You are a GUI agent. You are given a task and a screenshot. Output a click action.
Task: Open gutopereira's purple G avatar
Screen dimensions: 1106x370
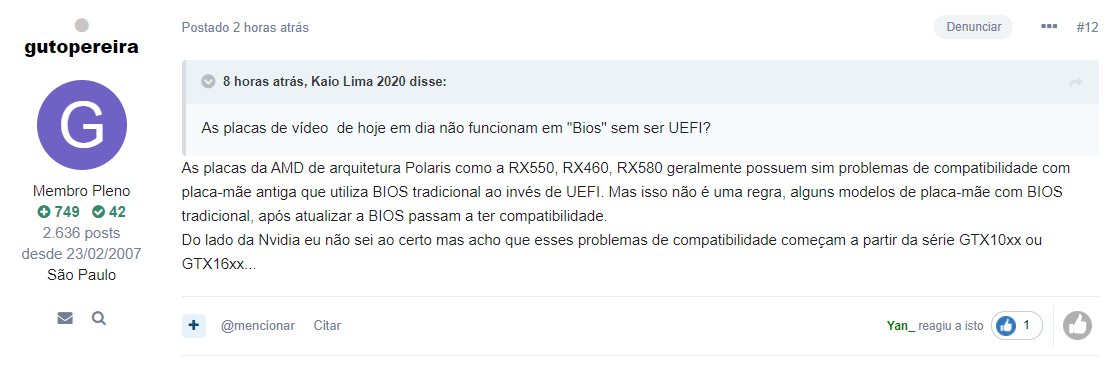[x=82, y=125]
